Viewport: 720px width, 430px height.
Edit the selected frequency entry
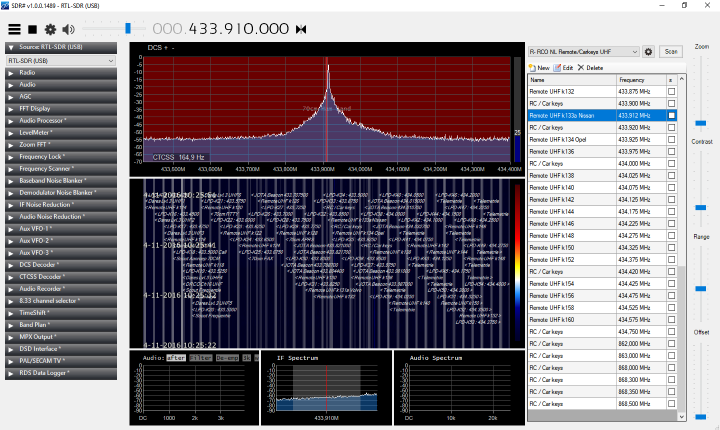pos(563,67)
